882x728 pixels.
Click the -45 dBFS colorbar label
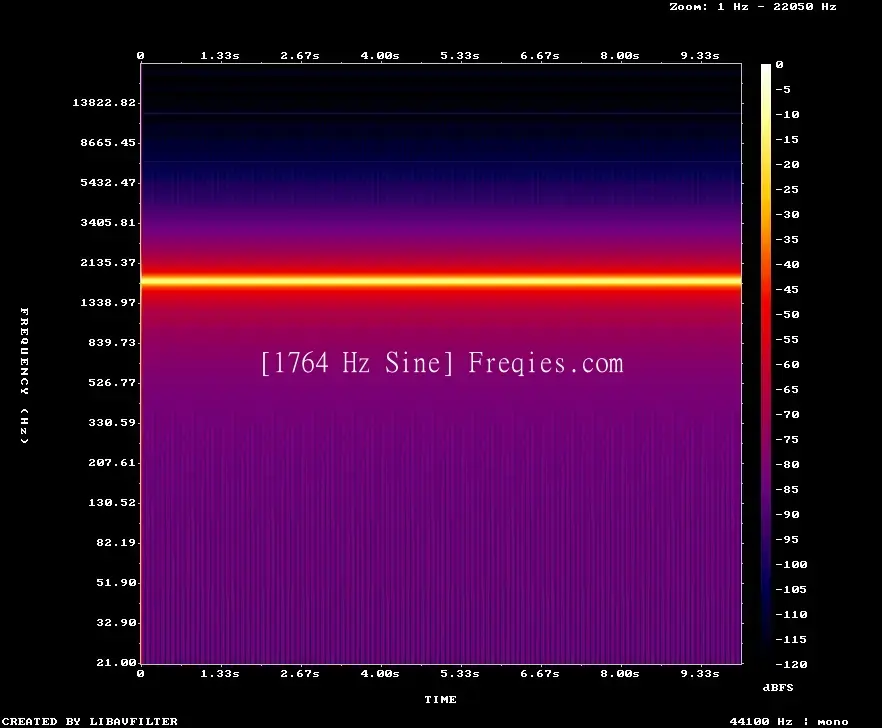[787, 289]
